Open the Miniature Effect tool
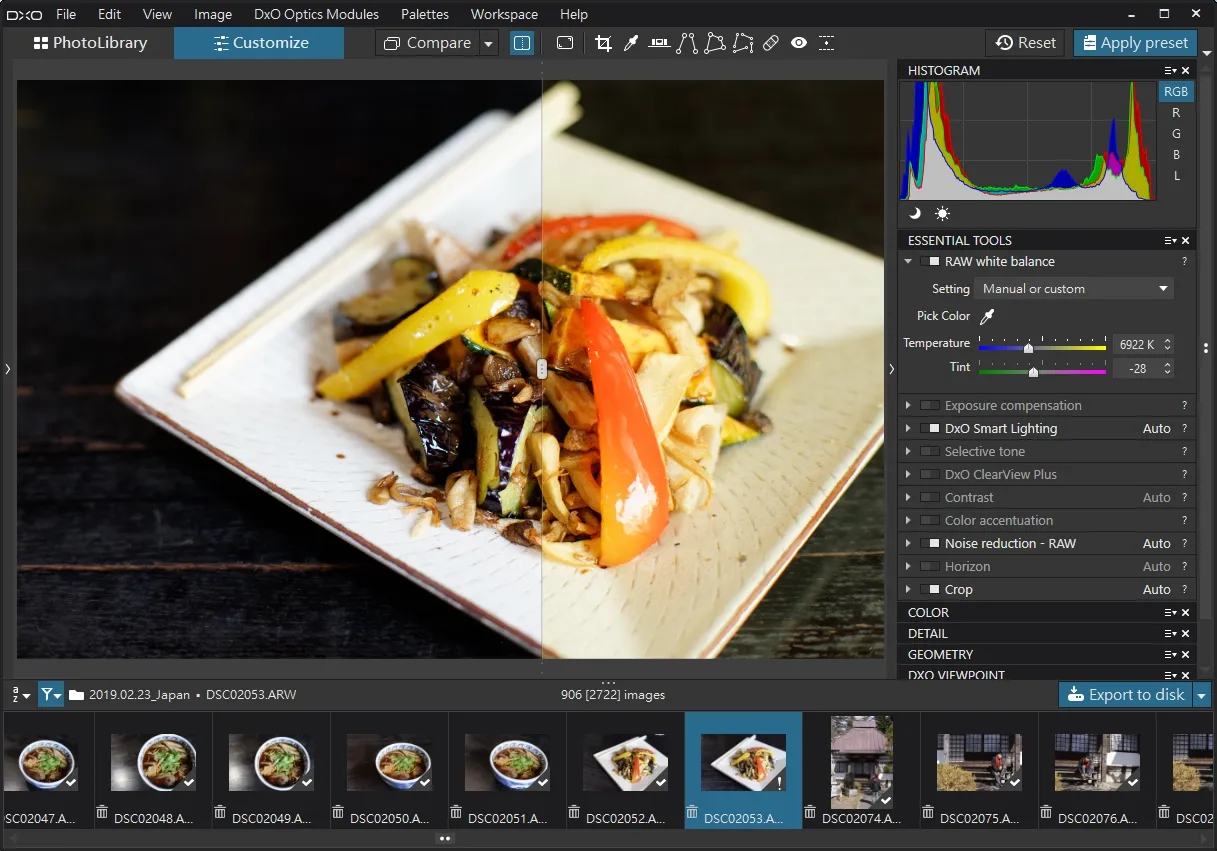 827,43
